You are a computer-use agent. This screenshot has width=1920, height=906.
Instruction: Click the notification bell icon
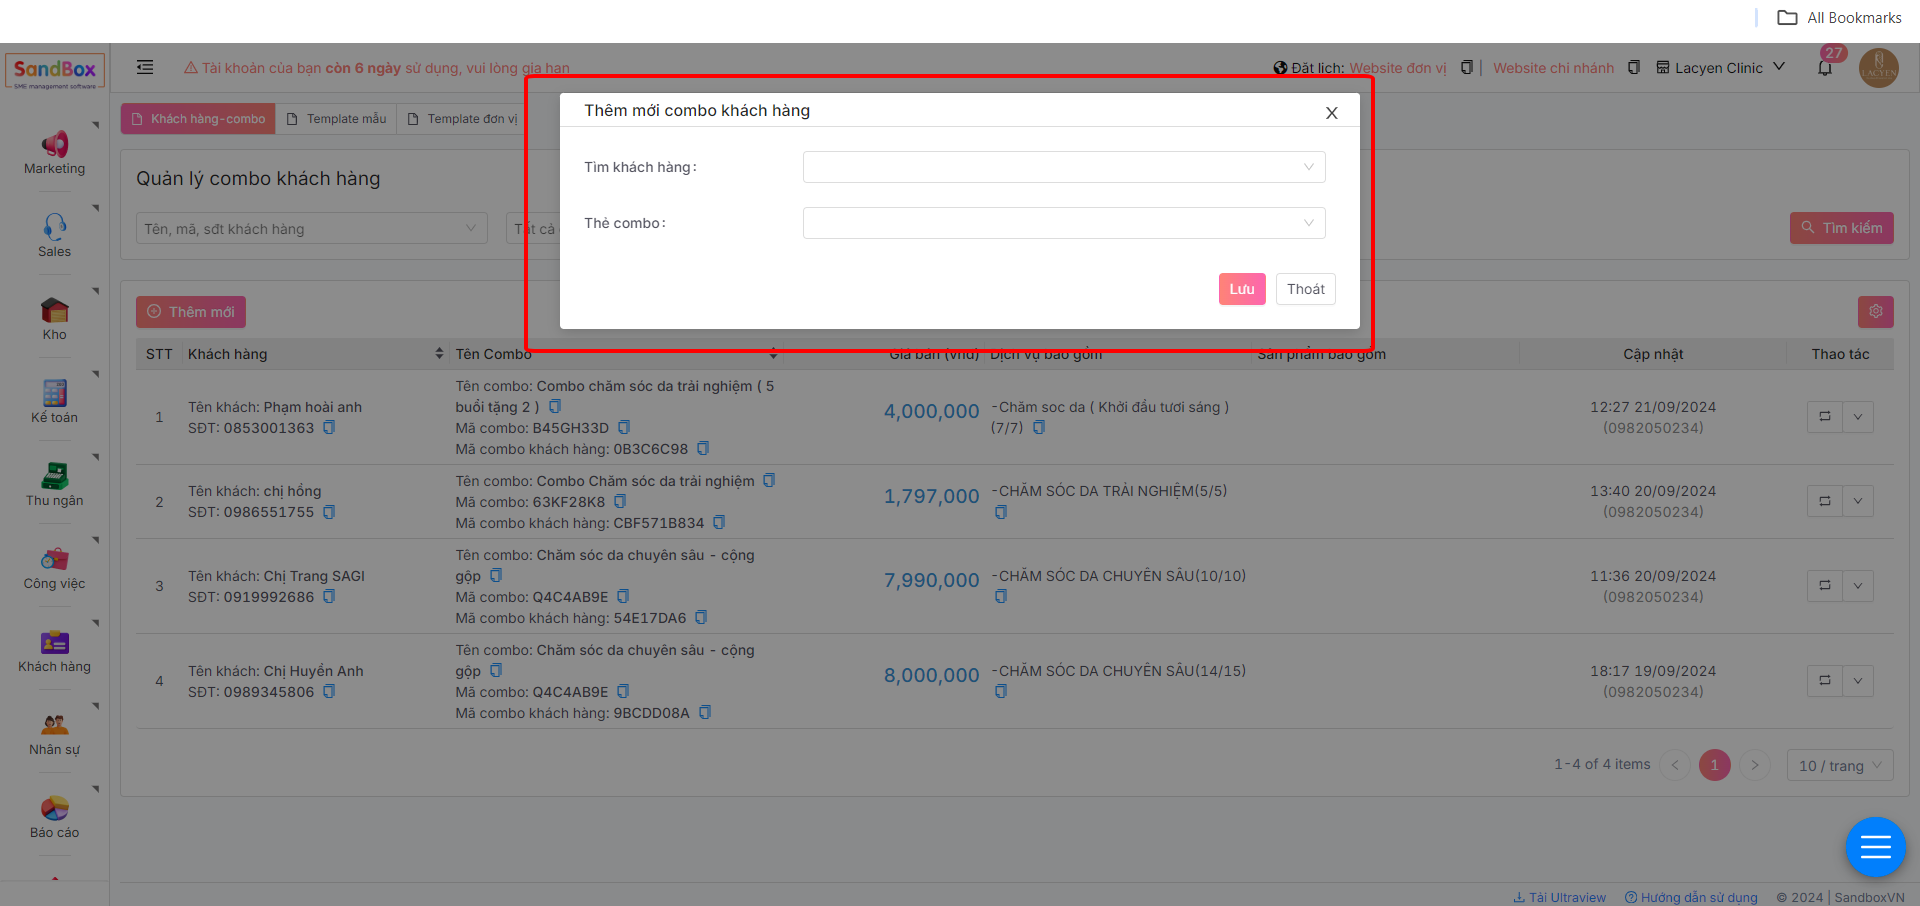click(x=1825, y=68)
